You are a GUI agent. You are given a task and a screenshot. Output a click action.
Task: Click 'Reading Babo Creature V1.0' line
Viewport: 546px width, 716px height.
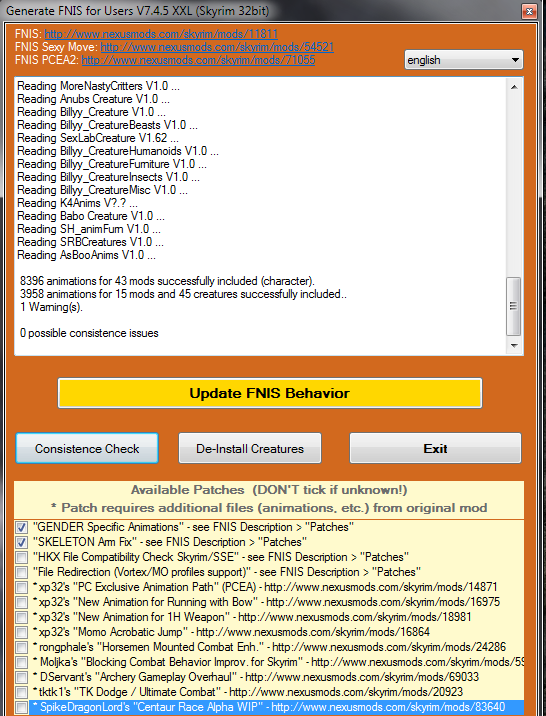pyautogui.click(x=91, y=216)
